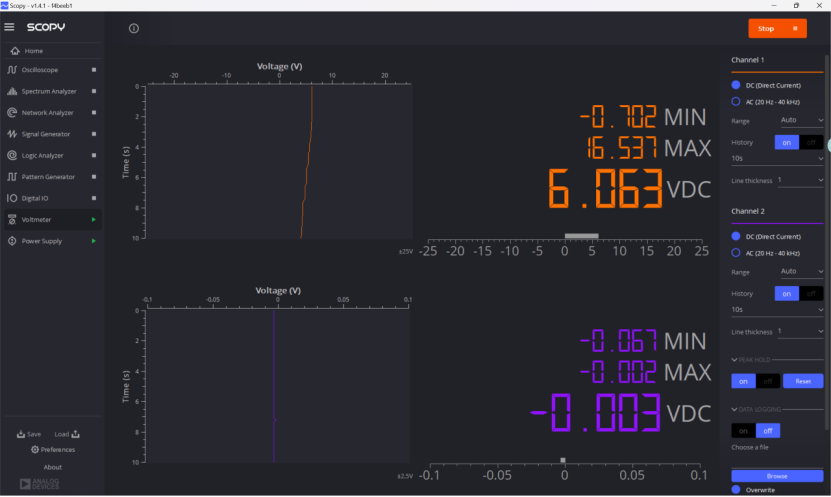Image resolution: width=831 pixels, height=497 pixels.
Task: Select Channel 2 DC (Direct Current)
Action: point(736,236)
